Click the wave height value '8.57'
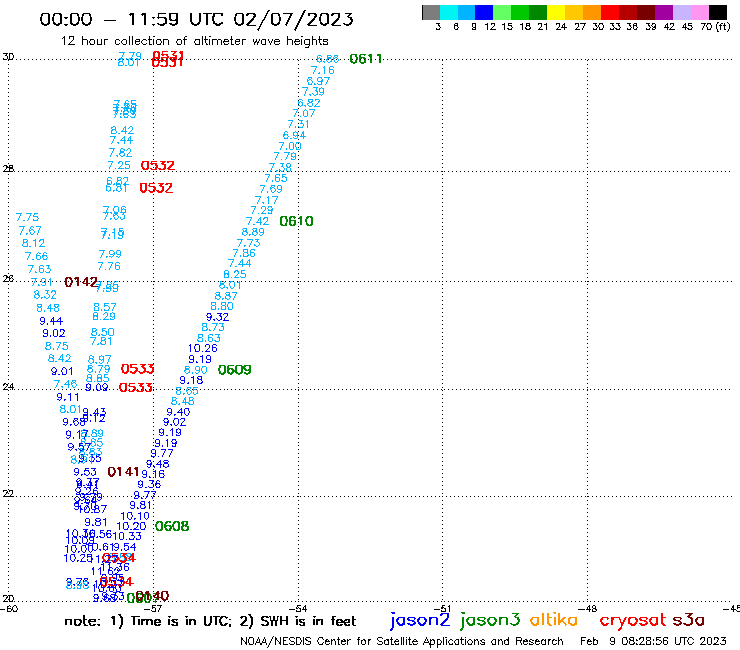 click(105, 307)
